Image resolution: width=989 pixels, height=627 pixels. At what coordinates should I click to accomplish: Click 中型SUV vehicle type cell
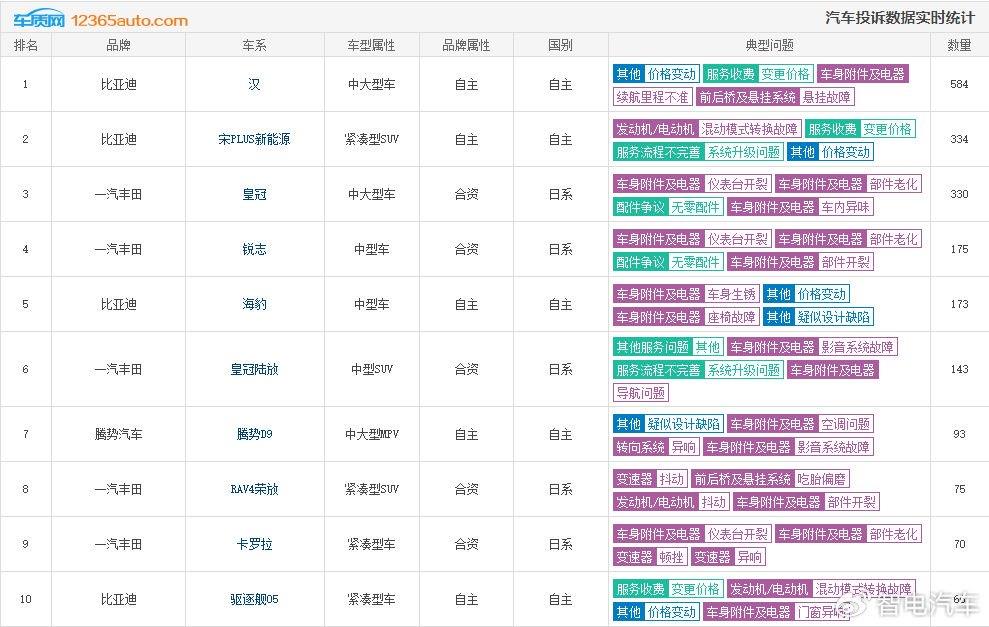(x=372, y=369)
